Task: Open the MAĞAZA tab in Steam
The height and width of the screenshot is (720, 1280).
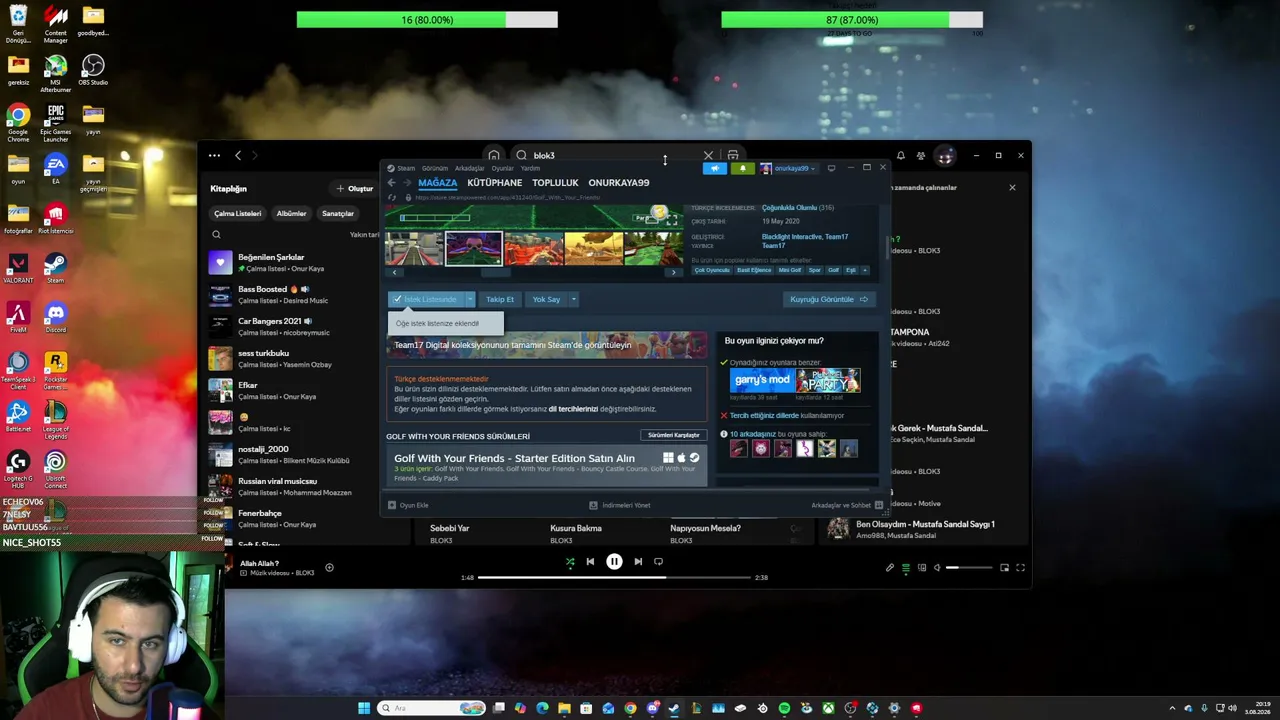Action: [x=437, y=183]
